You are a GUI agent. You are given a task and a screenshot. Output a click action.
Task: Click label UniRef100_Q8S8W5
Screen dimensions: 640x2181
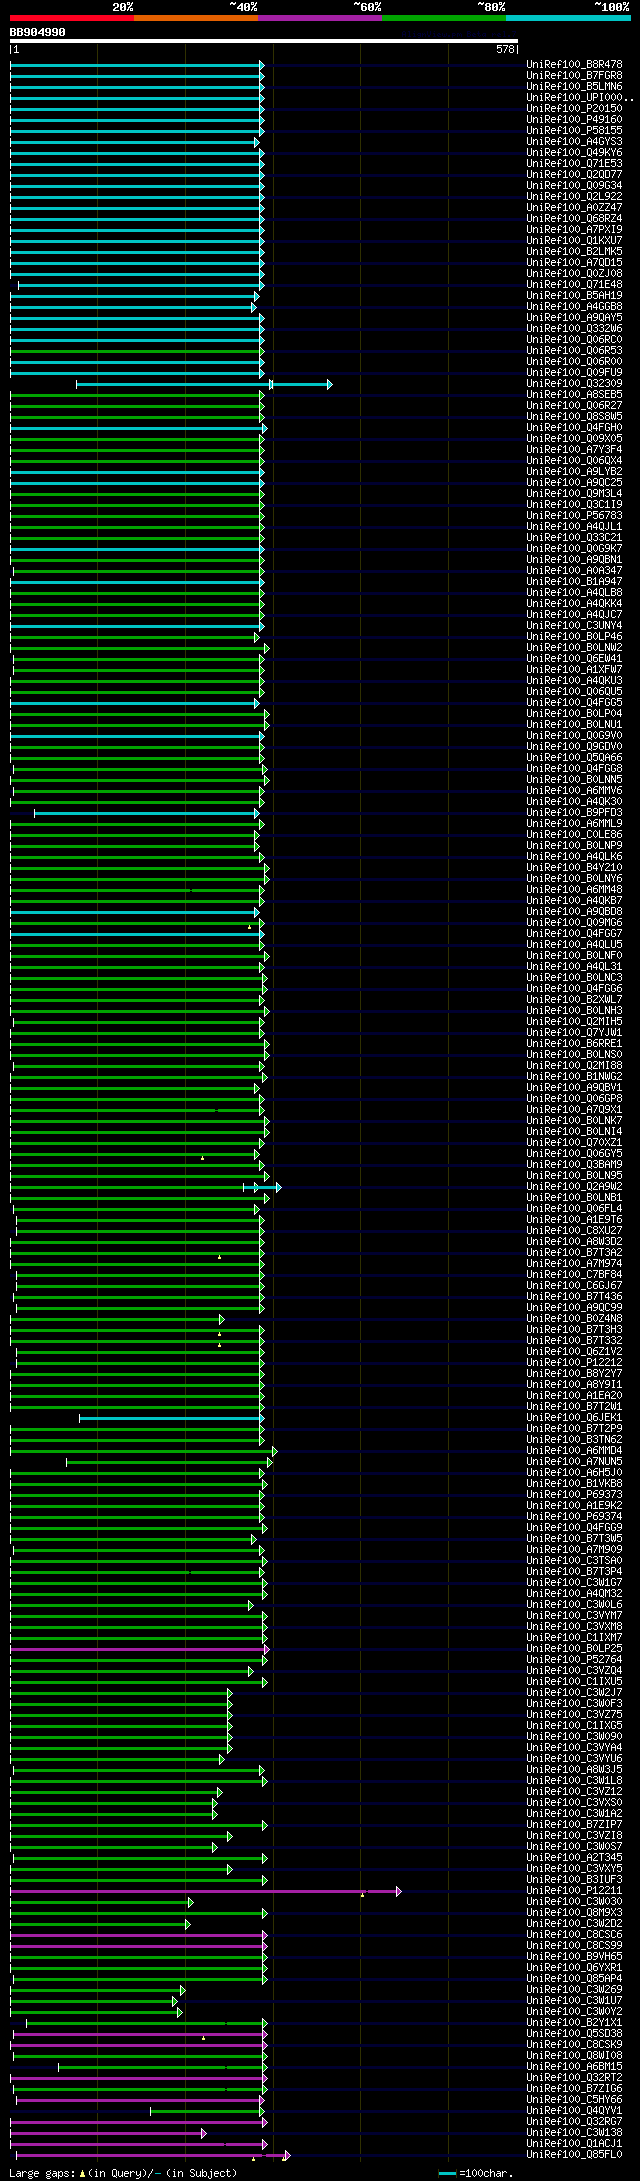coord(574,416)
